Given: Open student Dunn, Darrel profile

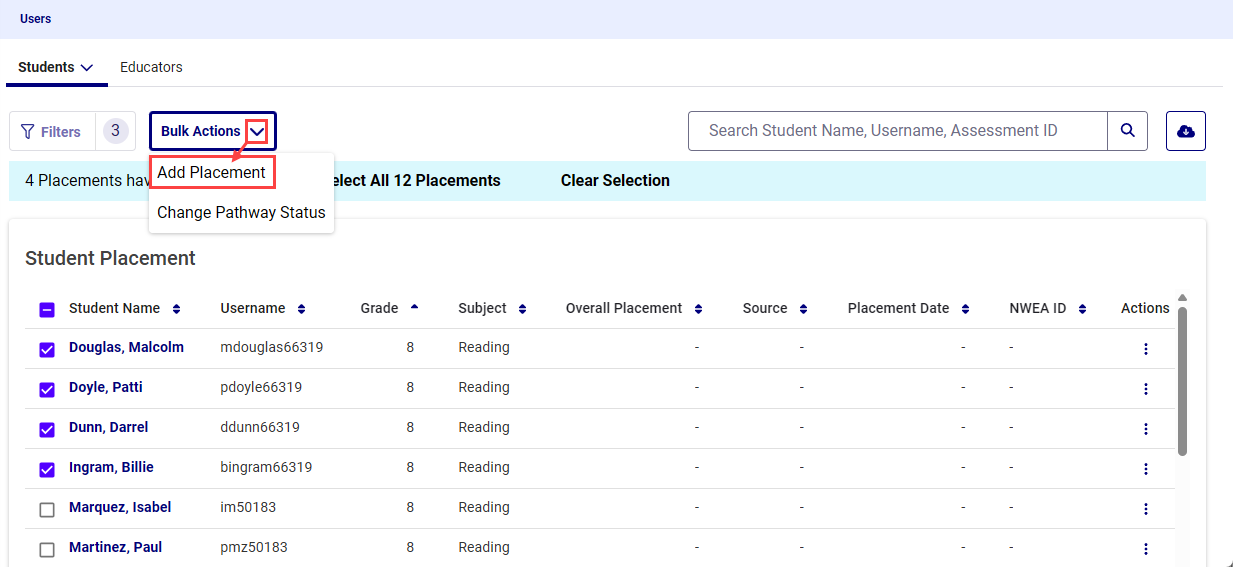Looking at the screenshot, I should [x=108, y=427].
